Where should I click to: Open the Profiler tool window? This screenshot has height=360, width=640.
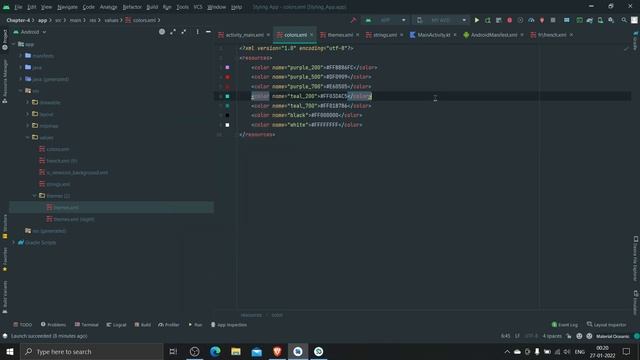point(169,325)
